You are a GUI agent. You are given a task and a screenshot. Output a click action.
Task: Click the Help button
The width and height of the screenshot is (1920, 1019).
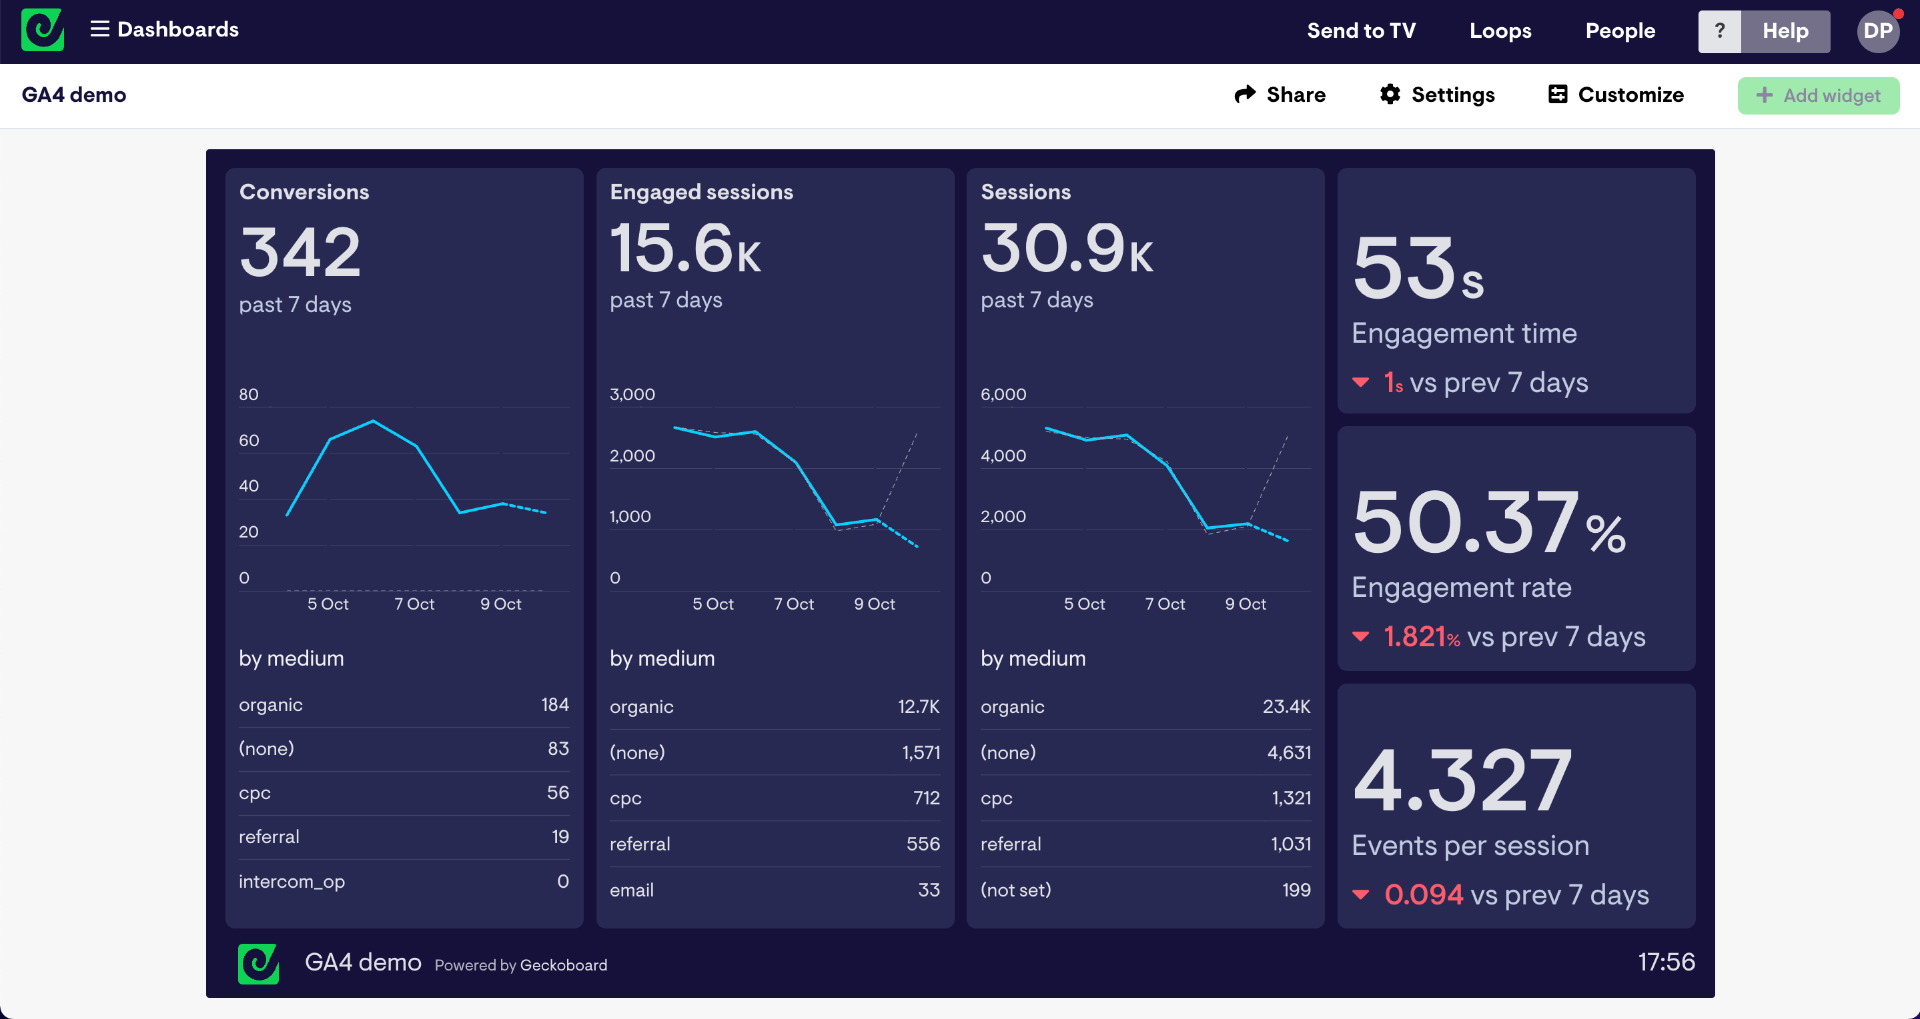click(x=1784, y=31)
